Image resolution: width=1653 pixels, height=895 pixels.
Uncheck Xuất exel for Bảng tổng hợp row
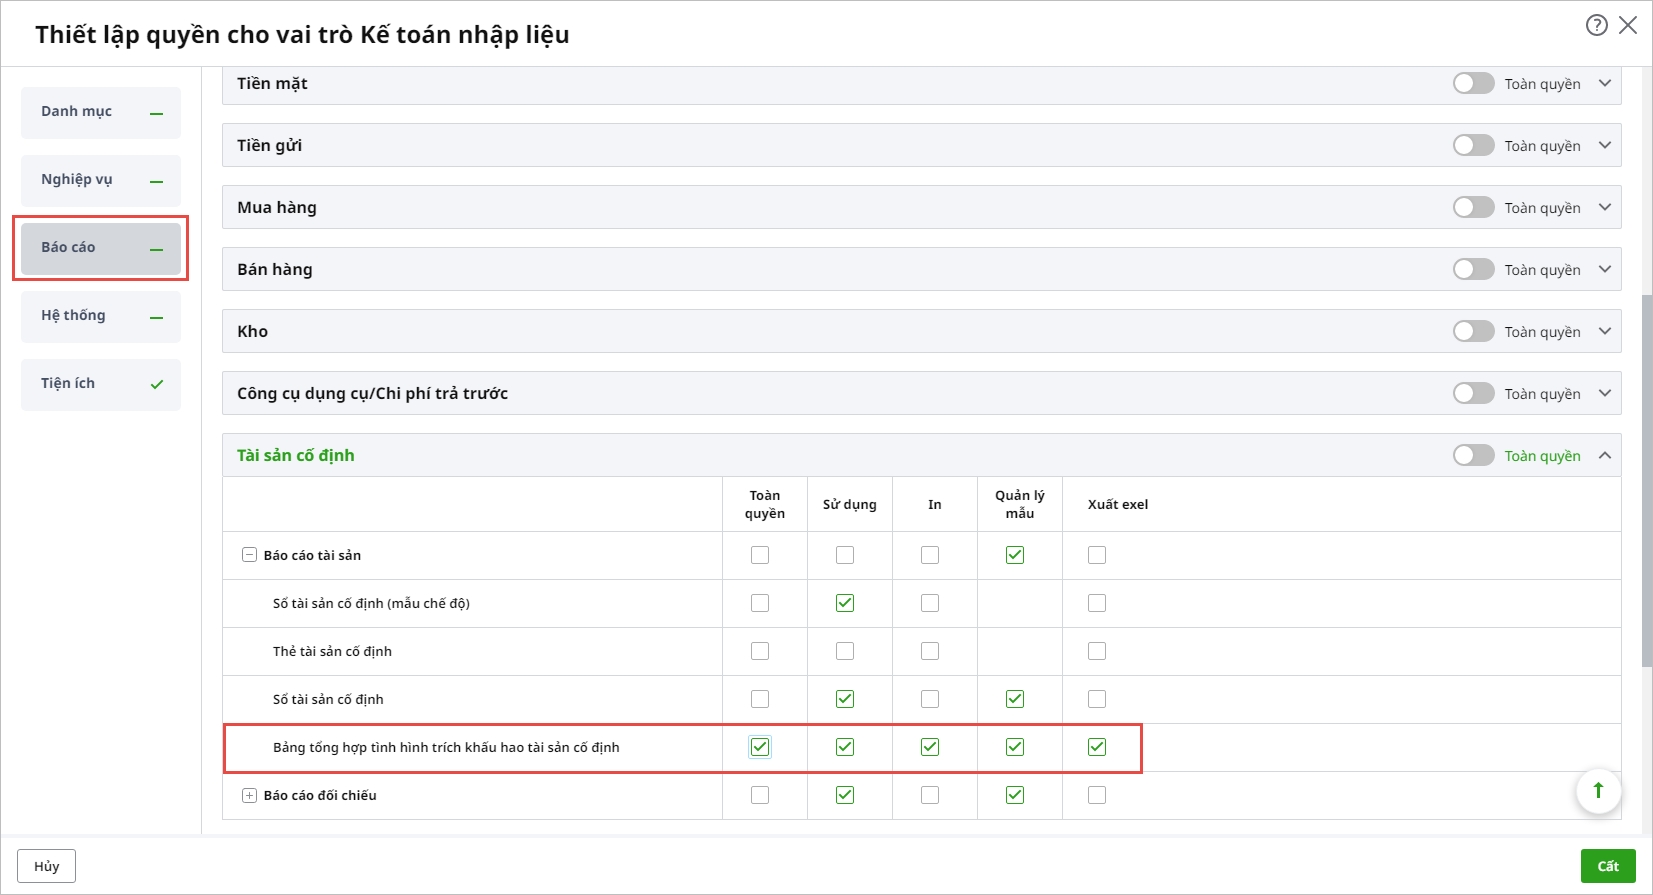(1097, 747)
